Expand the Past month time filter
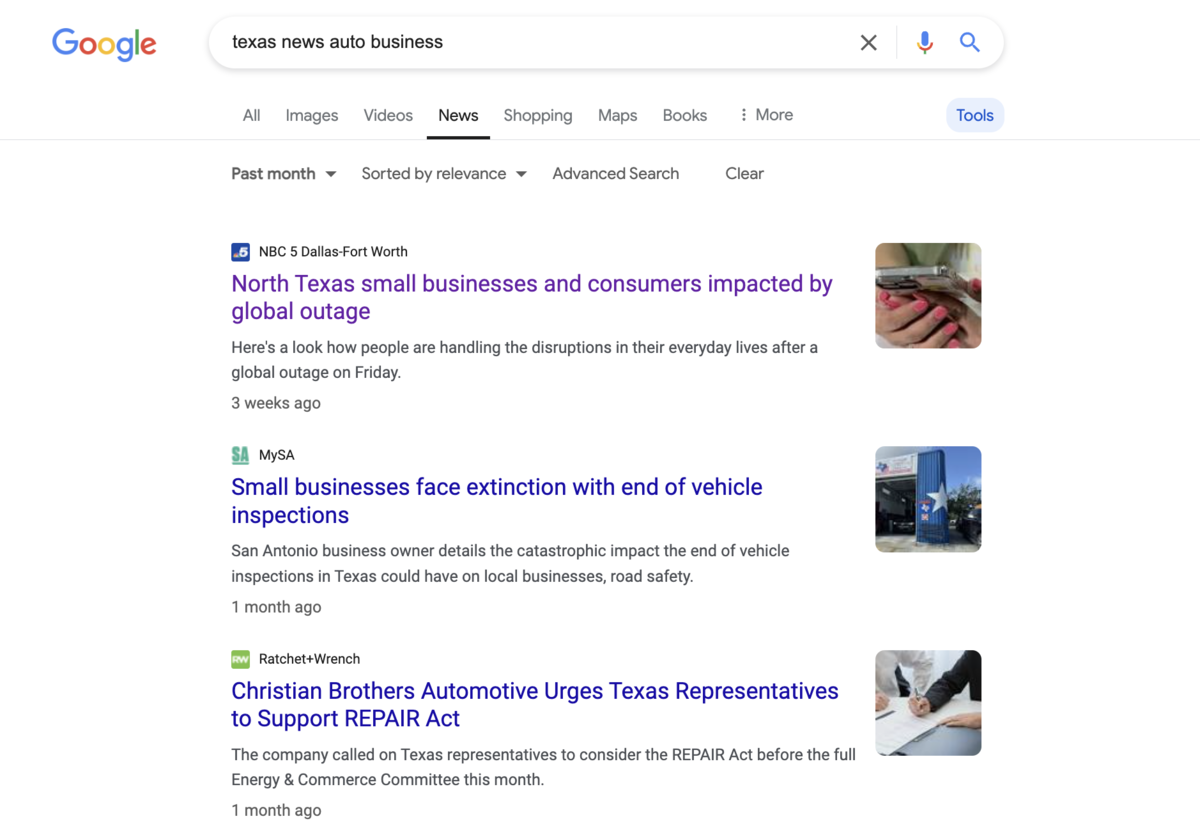This screenshot has width=1200, height=835. pyautogui.click(x=283, y=174)
